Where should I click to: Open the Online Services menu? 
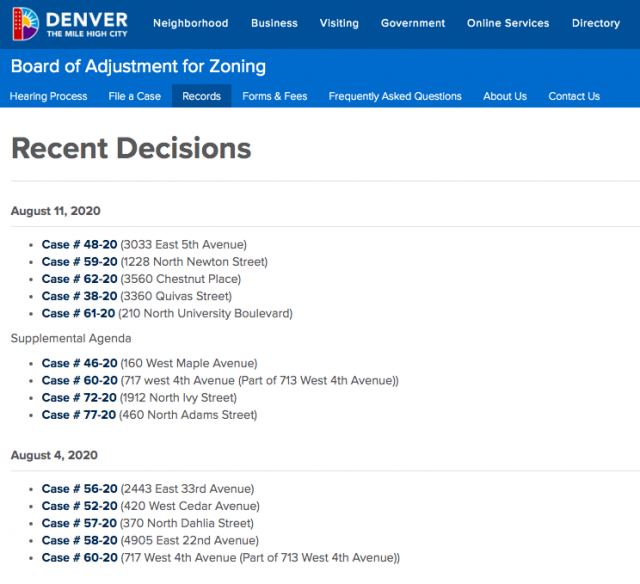tap(508, 23)
